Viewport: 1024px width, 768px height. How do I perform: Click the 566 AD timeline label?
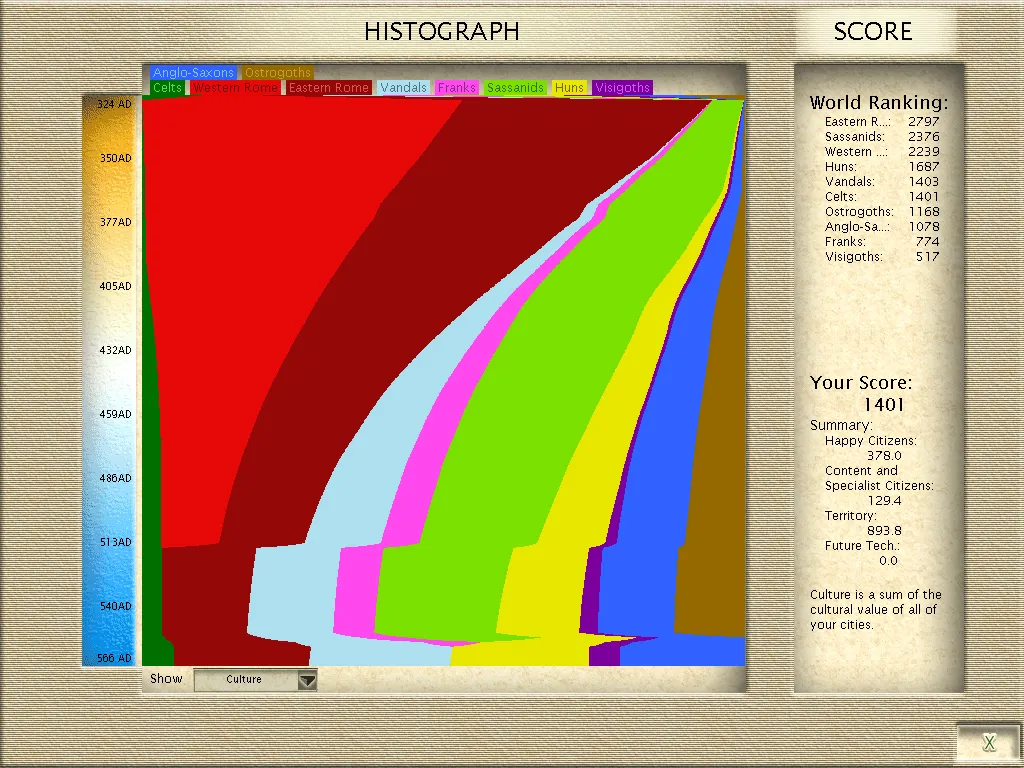(x=114, y=658)
